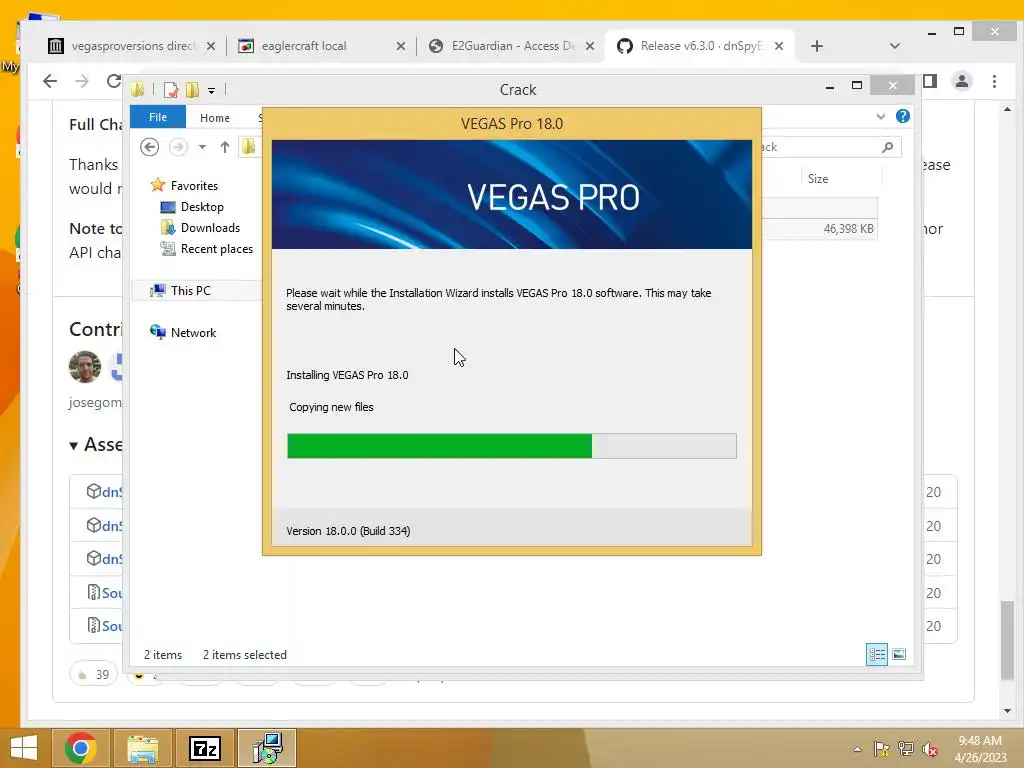Select Network in the navigation pane
Screen dimensions: 1024x768
click(193, 332)
